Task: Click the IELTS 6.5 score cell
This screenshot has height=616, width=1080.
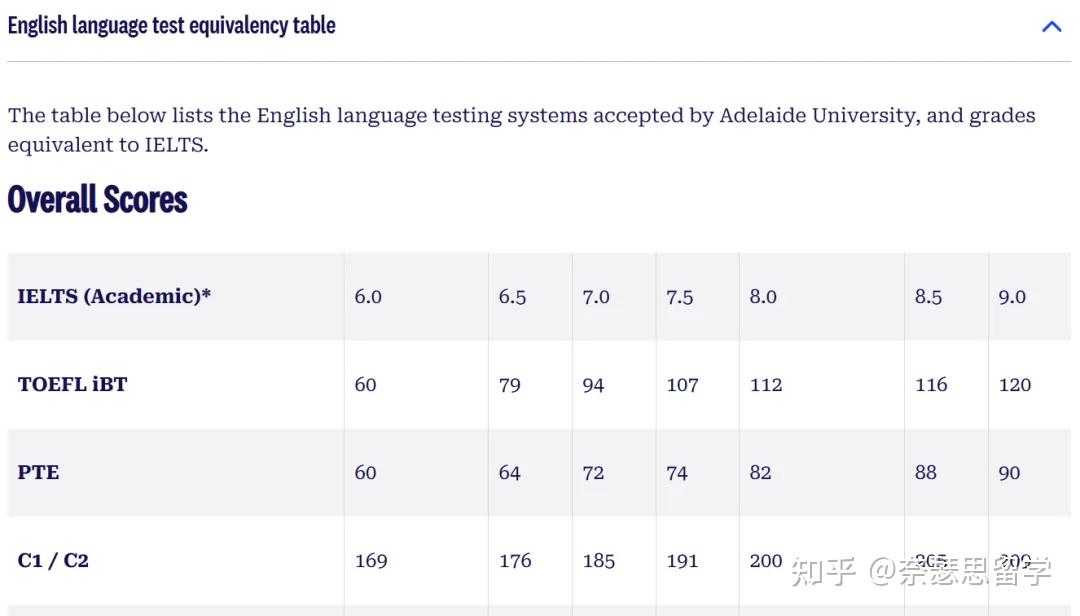Action: [x=512, y=297]
